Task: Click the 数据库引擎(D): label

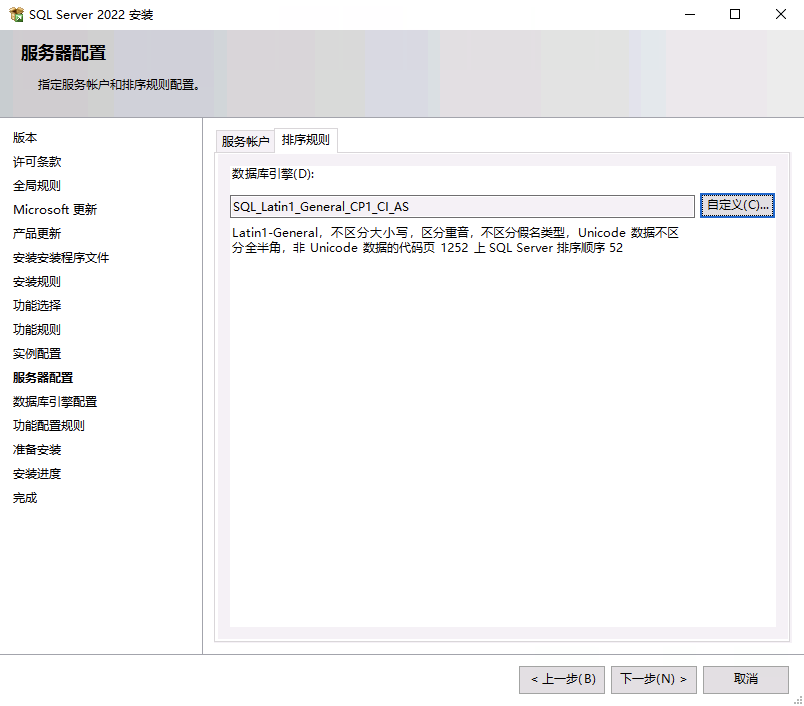Action: tap(273, 174)
